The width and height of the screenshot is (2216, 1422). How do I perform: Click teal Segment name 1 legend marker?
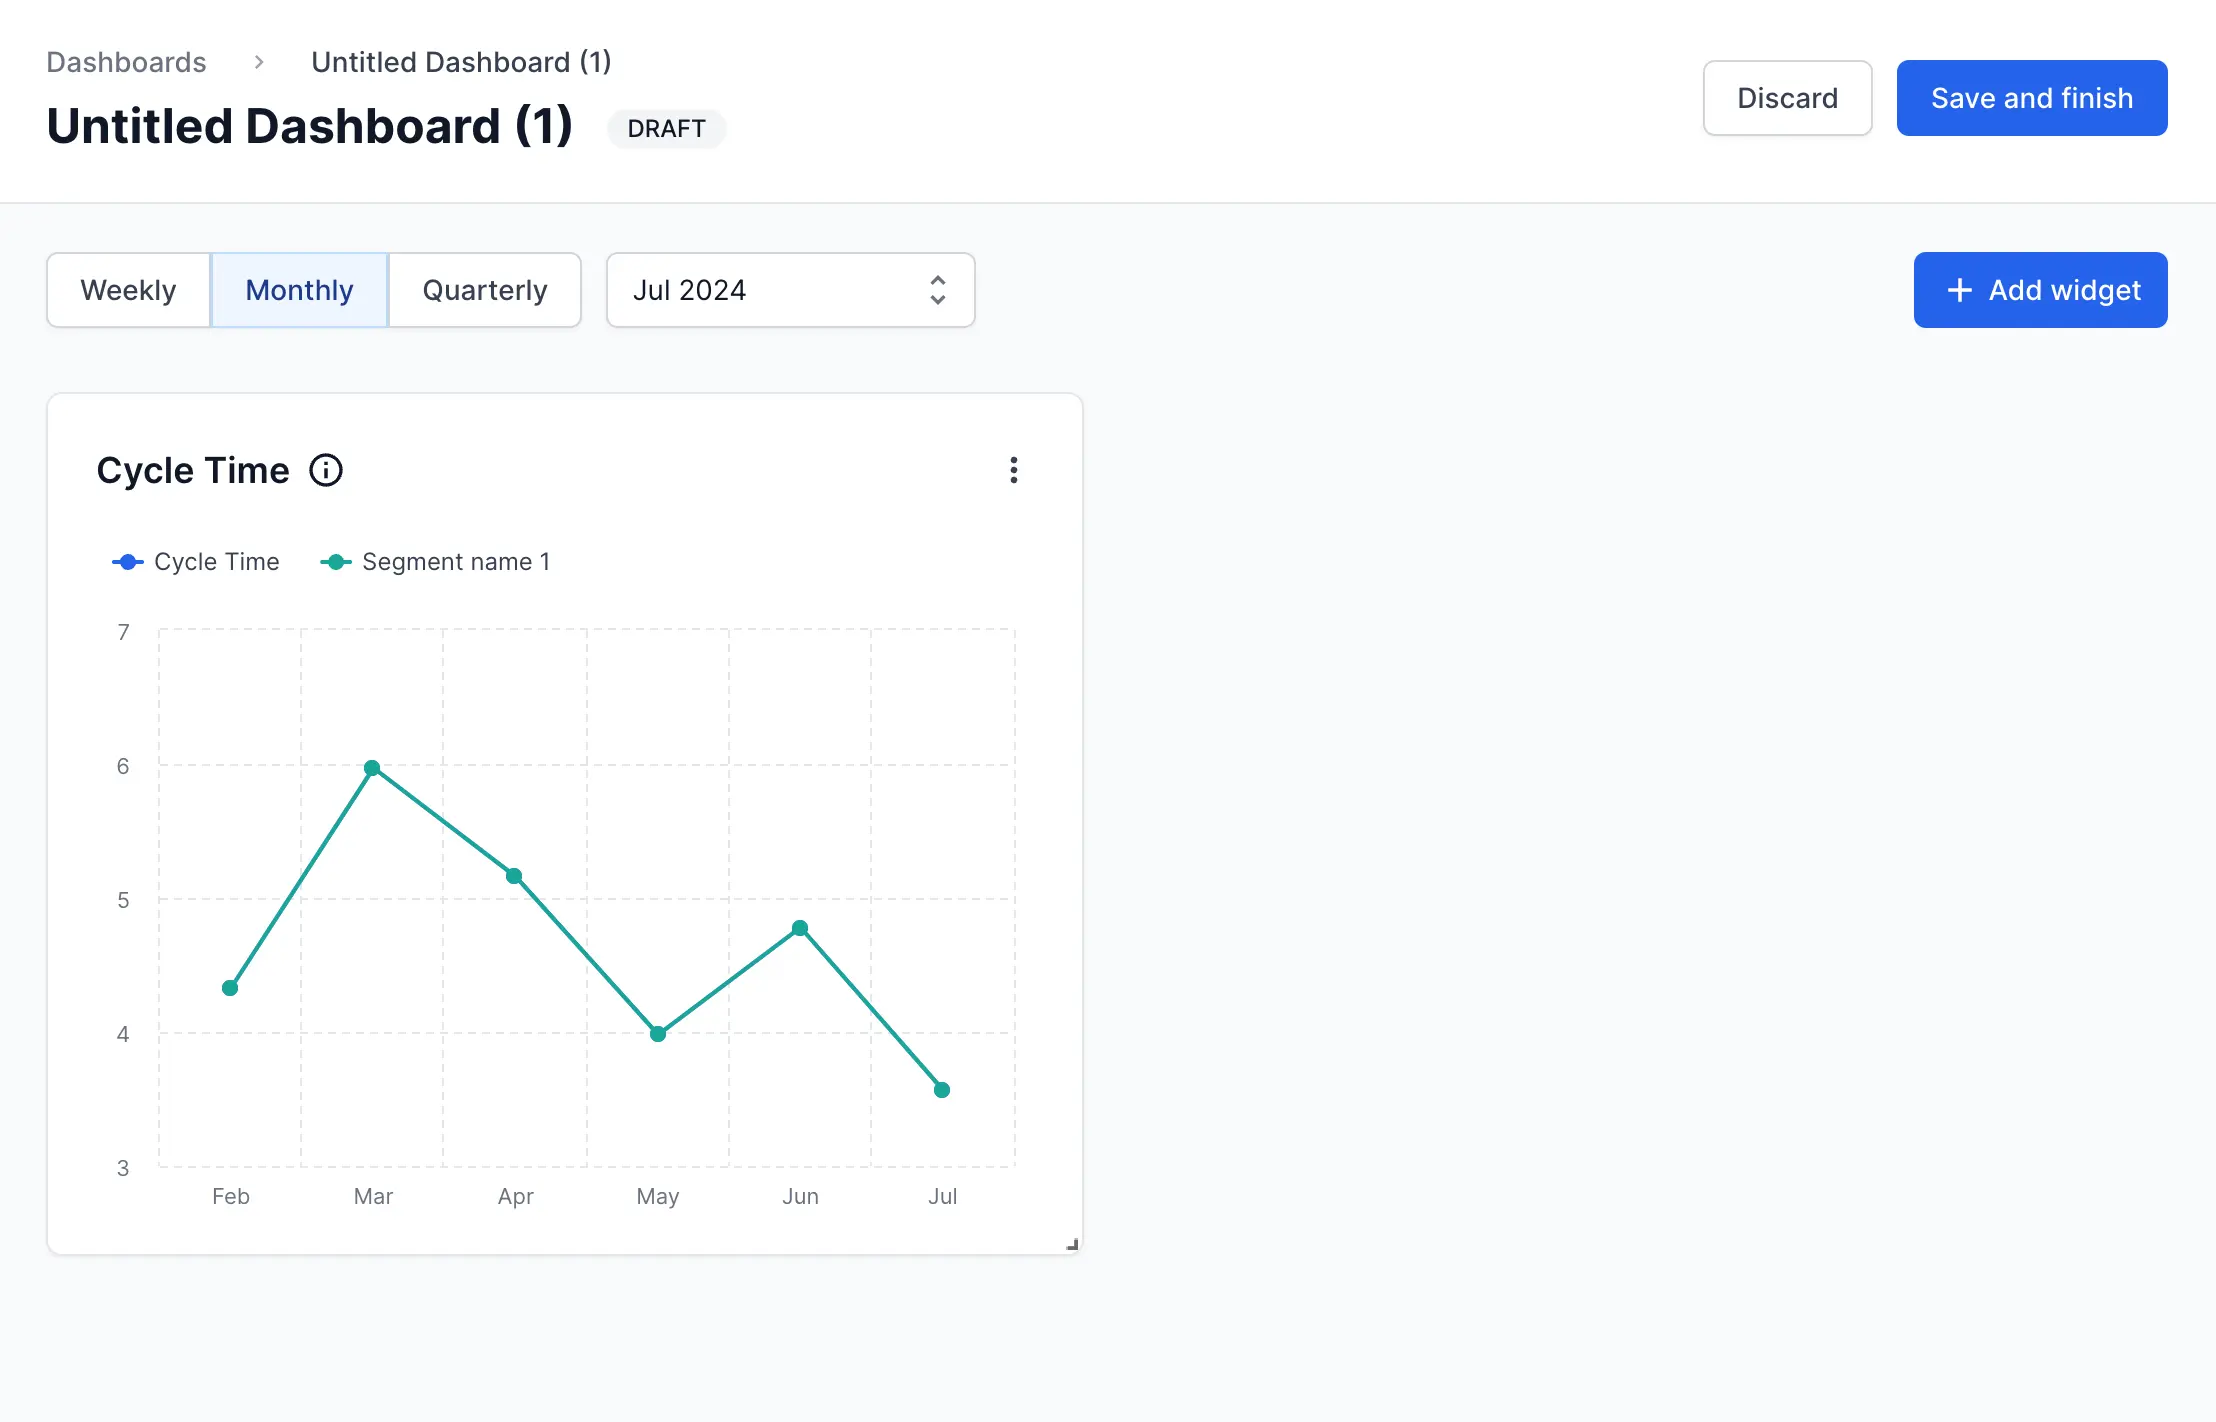[x=336, y=562]
